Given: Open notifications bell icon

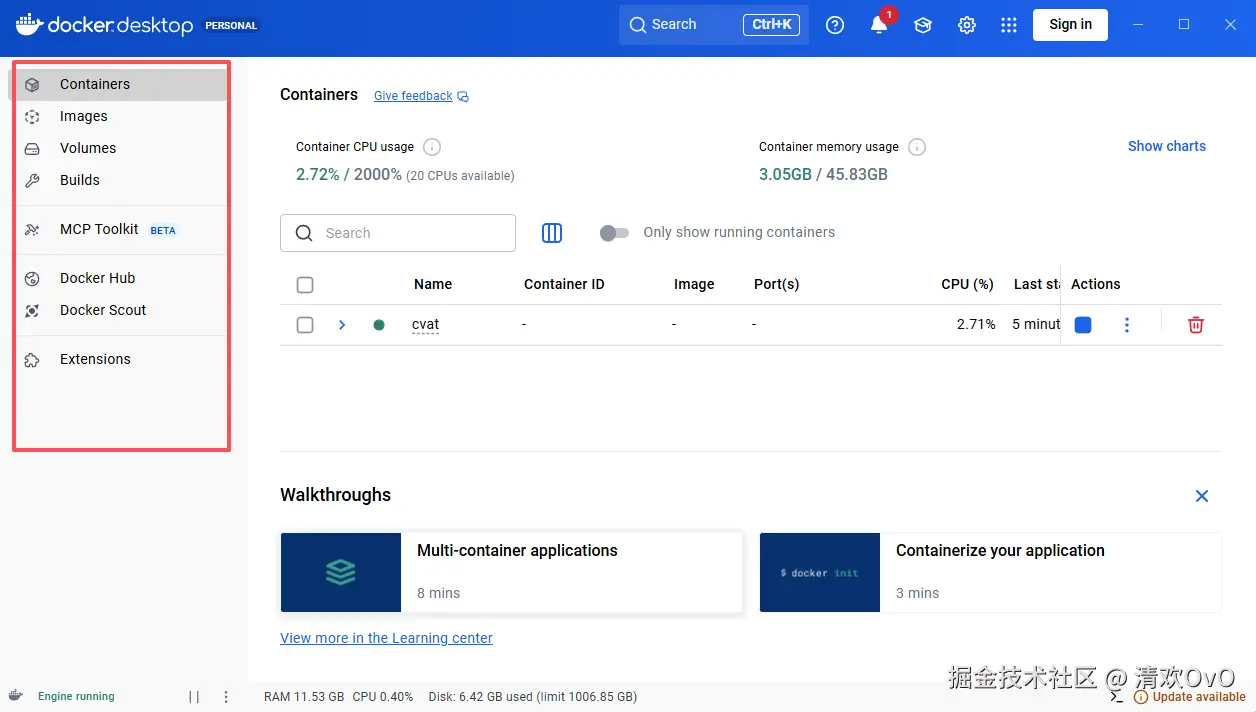Looking at the screenshot, I should pyautogui.click(x=879, y=25).
